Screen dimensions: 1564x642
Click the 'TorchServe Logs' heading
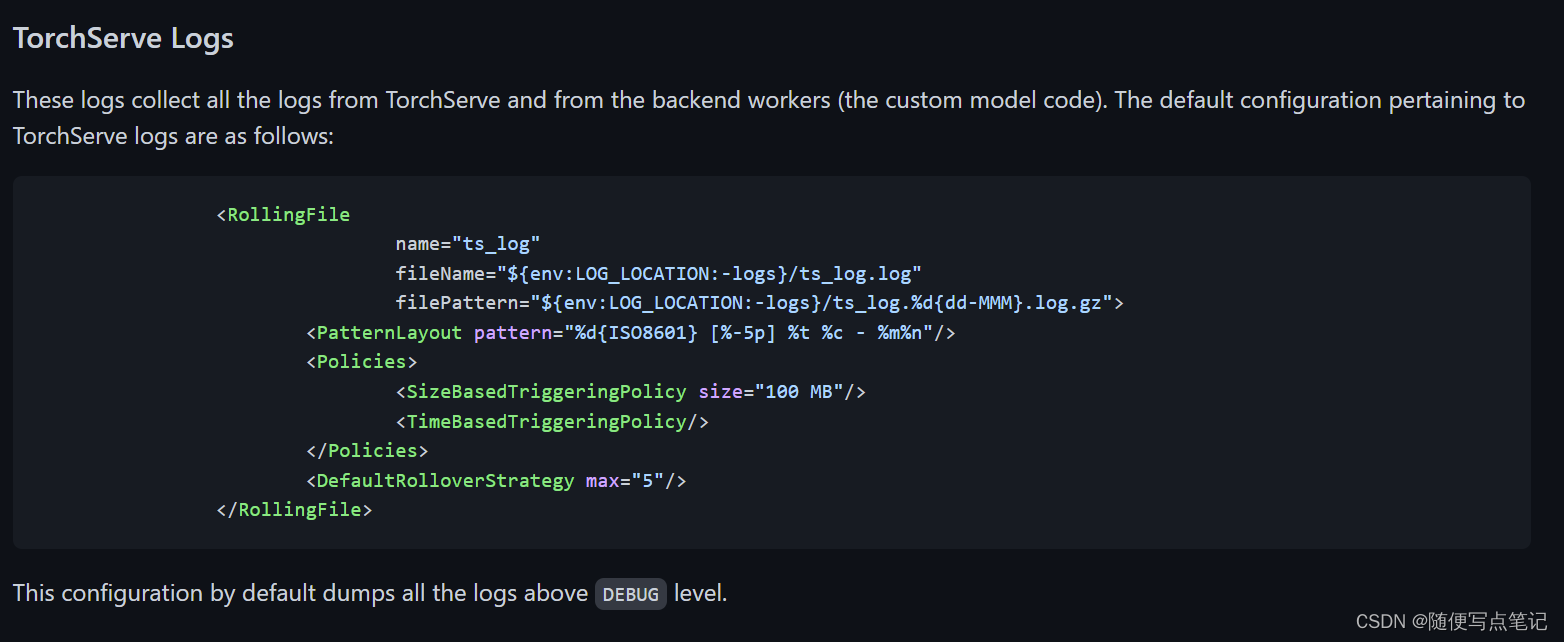click(123, 39)
